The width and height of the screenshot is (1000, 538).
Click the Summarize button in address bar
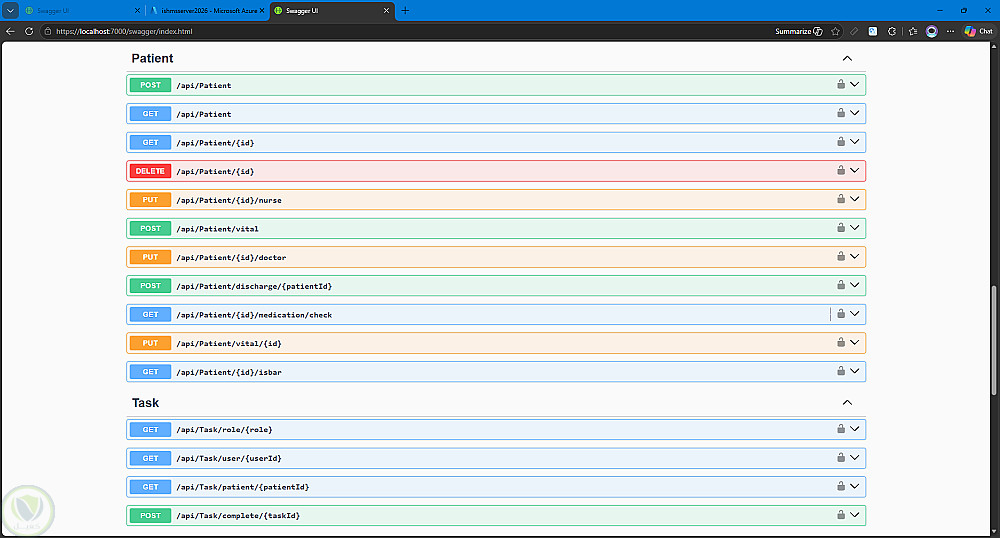click(798, 31)
